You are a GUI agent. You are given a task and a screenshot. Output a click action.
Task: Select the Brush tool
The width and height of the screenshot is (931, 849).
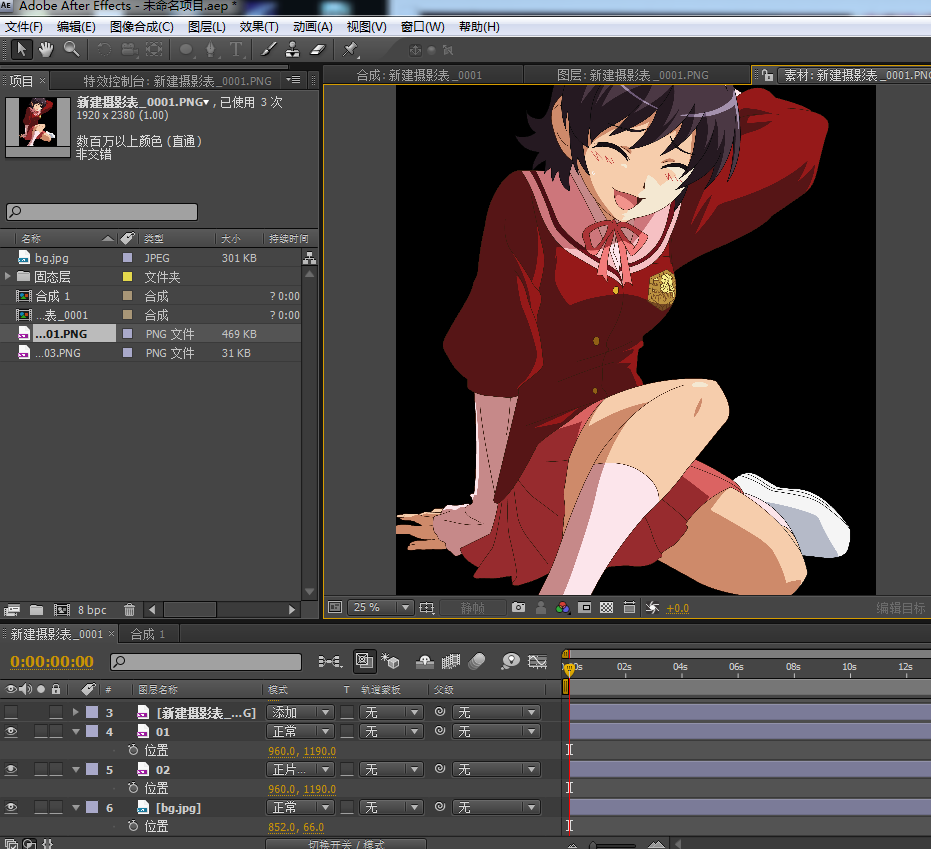[x=269, y=49]
